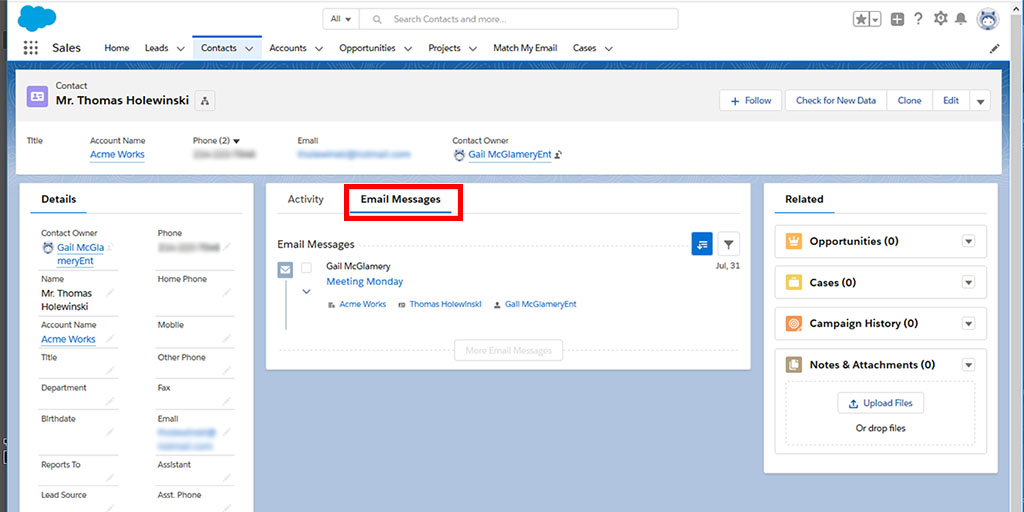Image resolution: width=1024 pixels, height=512 pixels.
Task: Expand the Leads tab dropdown chevron
Action: tap(181, 48)
